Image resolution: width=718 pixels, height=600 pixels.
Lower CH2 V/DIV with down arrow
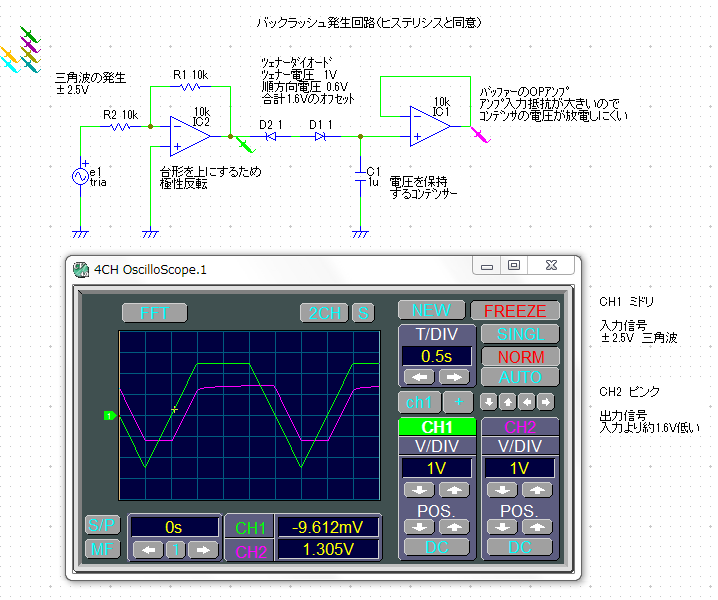coord(502,490)
